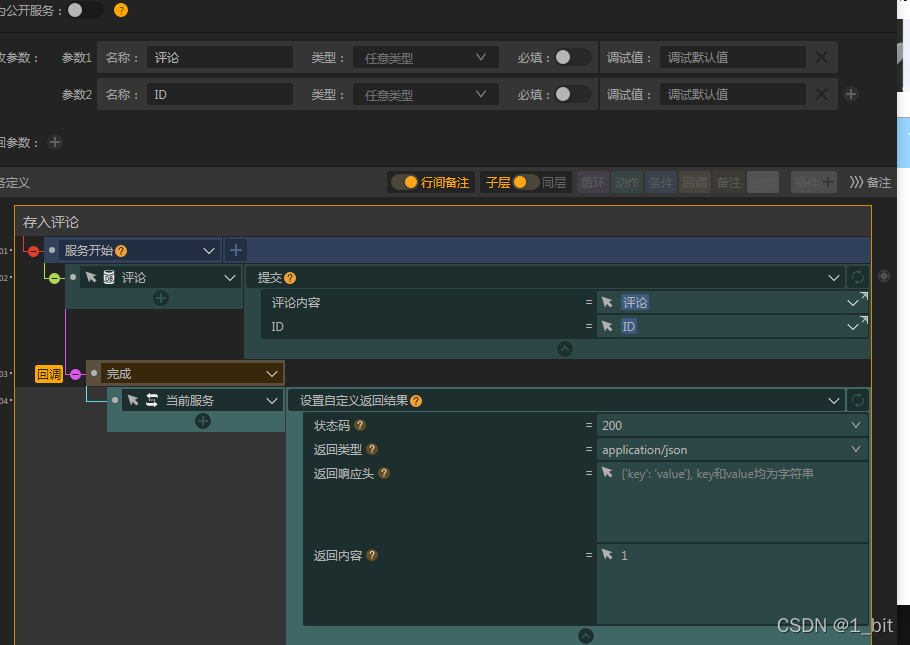Screen dimensions: 910x645
Task: Edit the name field containing 评论
Action: tap(219, 57)
